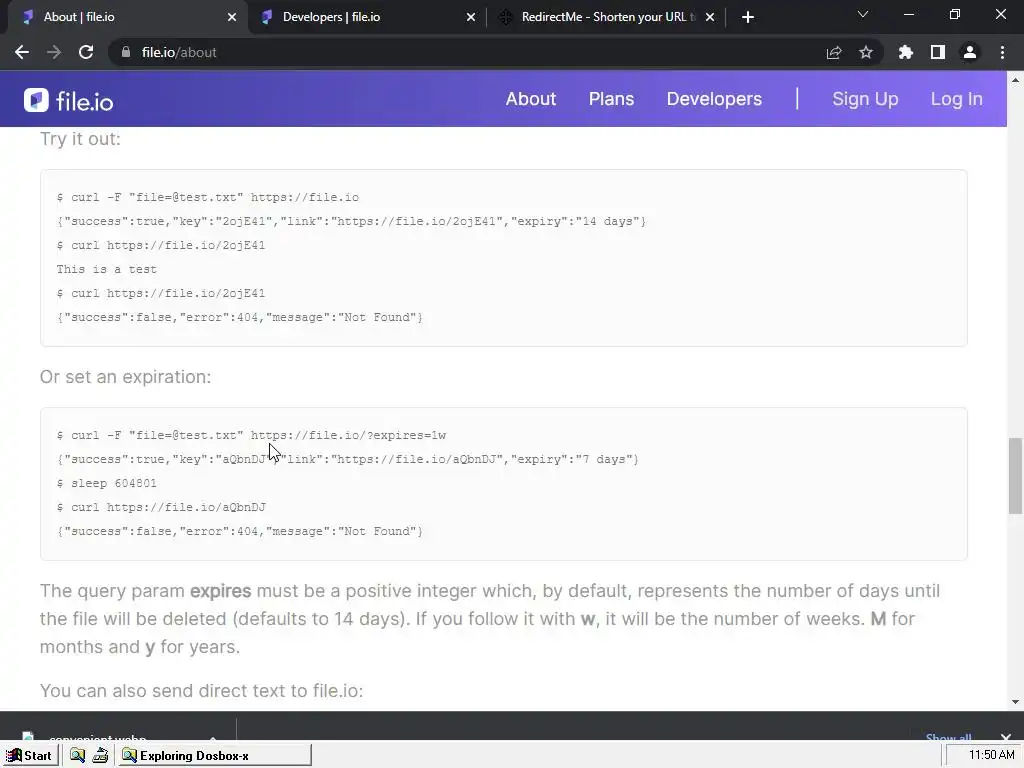Viewport: 1024px width, 768px height.
Task: Click the second quick launch taskbar icon
Action: click(100, 756)
